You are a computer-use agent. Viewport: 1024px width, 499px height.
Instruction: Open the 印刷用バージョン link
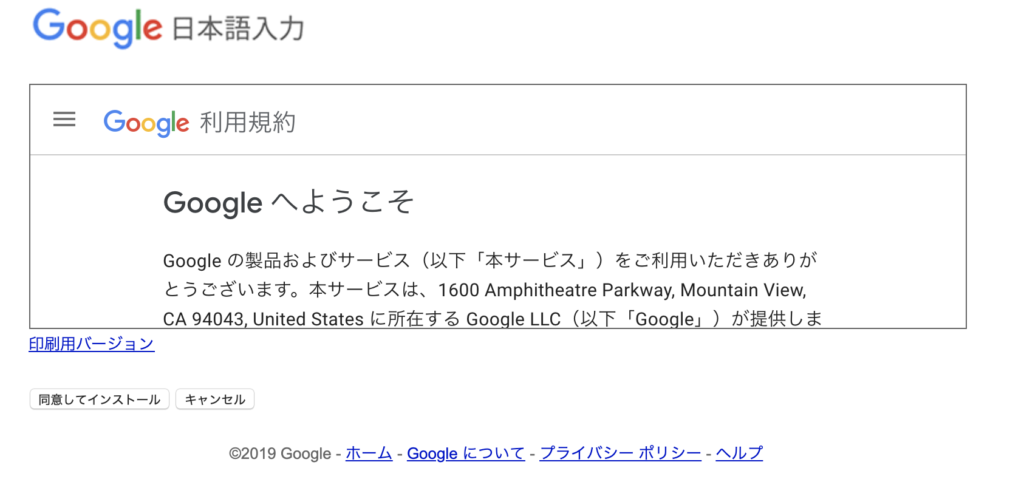tap(91, 344)
